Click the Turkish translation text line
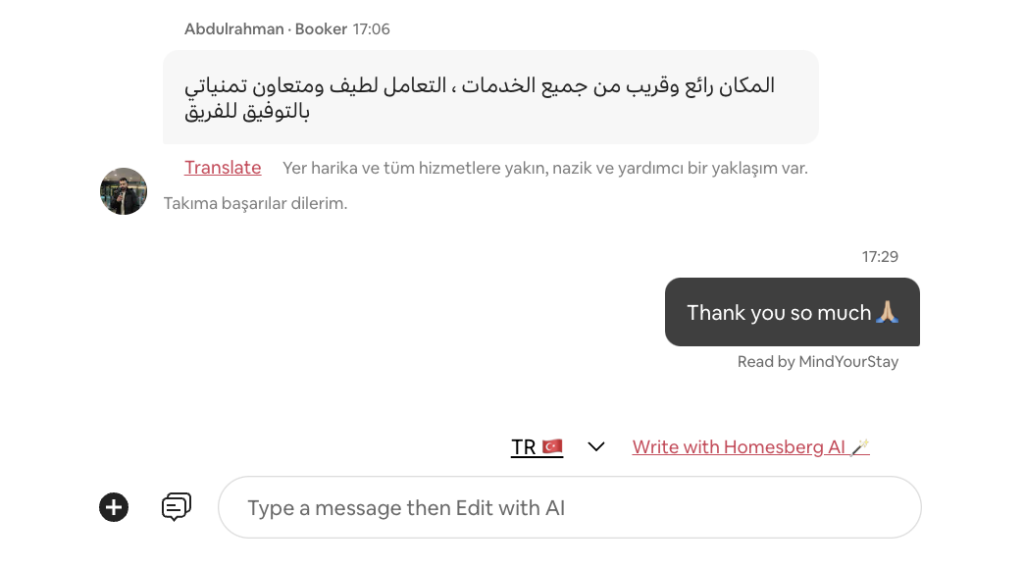The width and height of the screenshot is (1024, 569). tap(545, 169)
